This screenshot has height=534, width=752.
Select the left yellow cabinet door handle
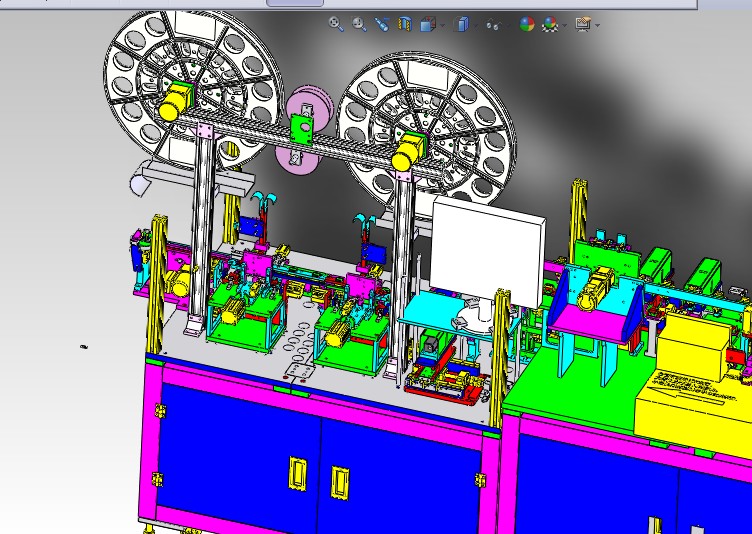click(297, 473)
